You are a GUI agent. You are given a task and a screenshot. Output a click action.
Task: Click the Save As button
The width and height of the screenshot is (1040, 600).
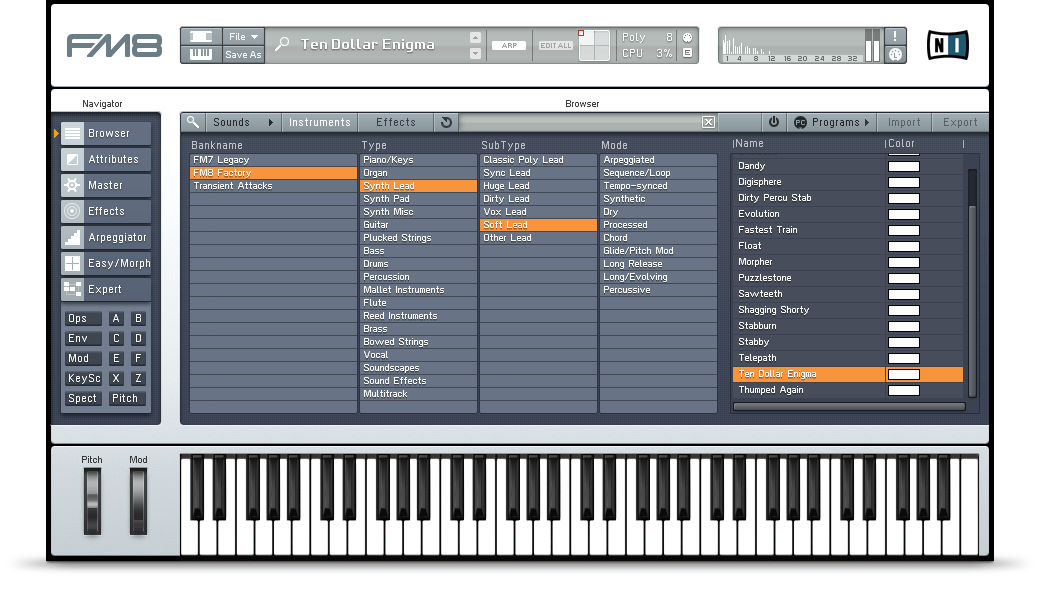coord(243,54)
